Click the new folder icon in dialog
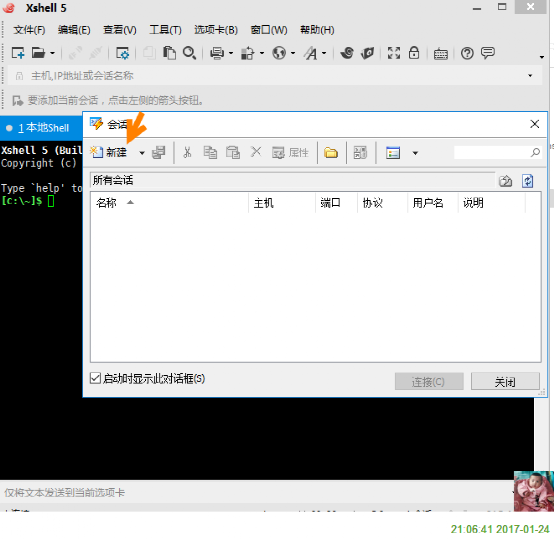The image size is (554, 541). pos(331,153)
